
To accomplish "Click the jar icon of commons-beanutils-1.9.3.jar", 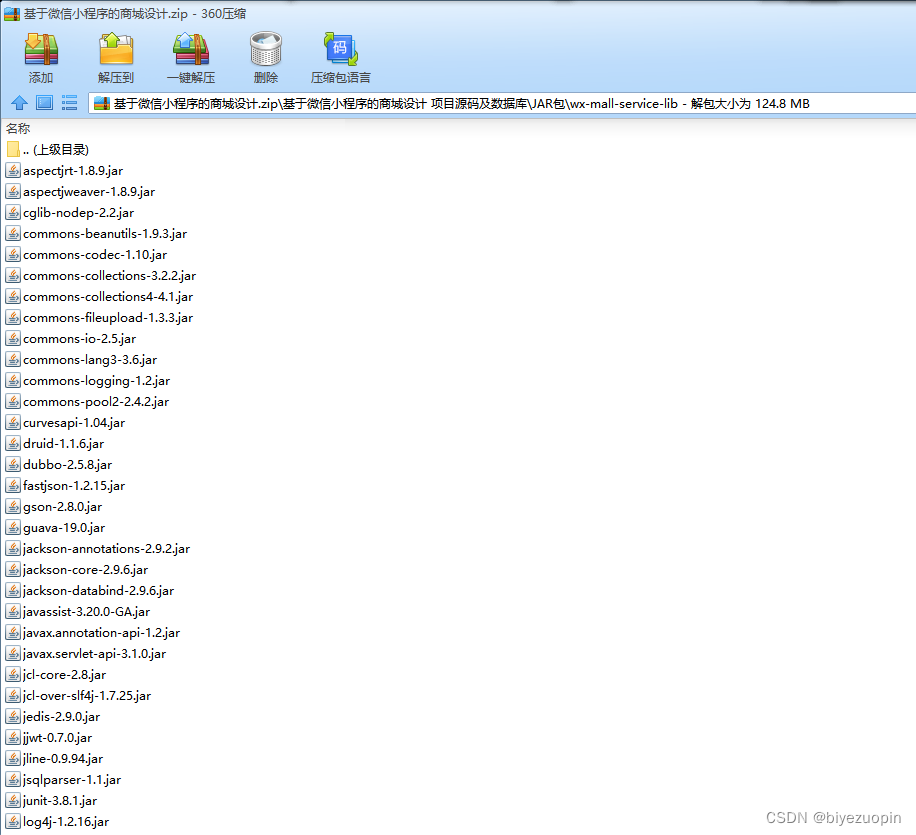I will 13,234.
